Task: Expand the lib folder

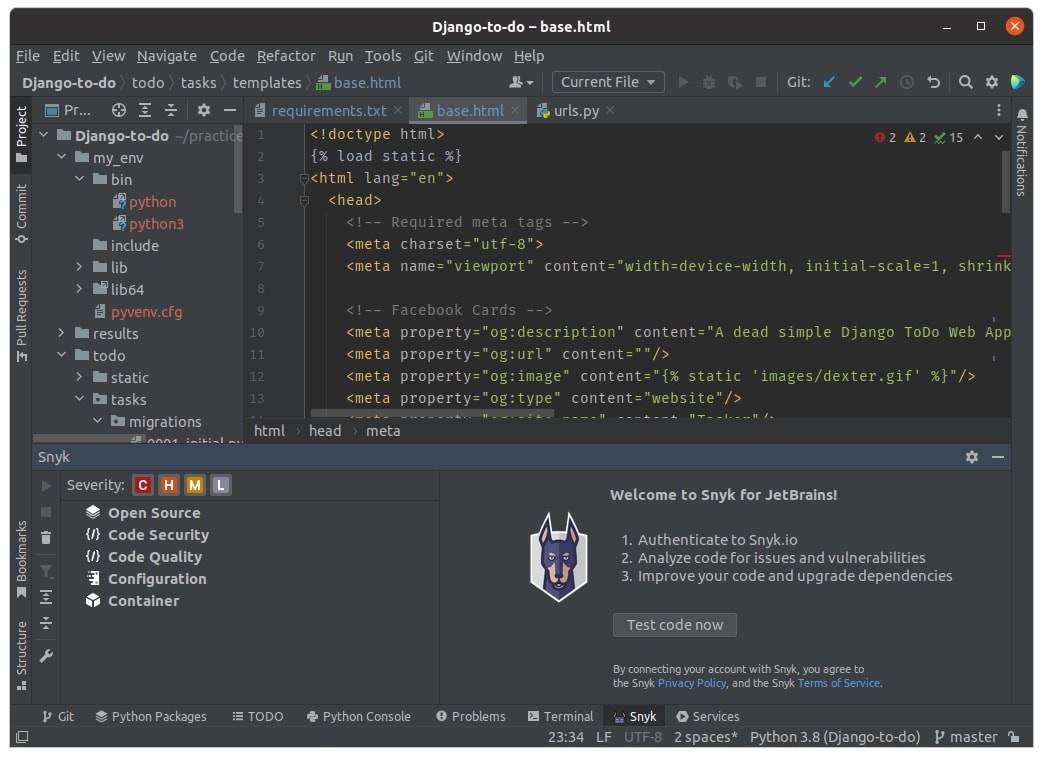Action: click(79, 267)
